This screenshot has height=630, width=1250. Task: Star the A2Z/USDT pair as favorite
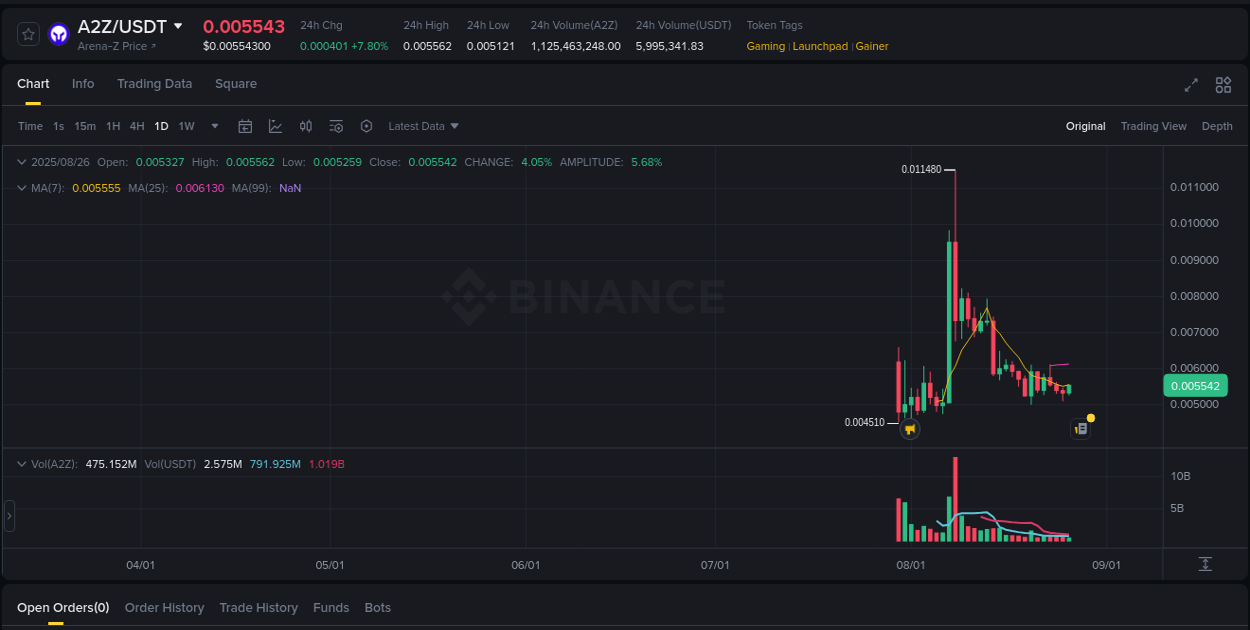(28, 33)
